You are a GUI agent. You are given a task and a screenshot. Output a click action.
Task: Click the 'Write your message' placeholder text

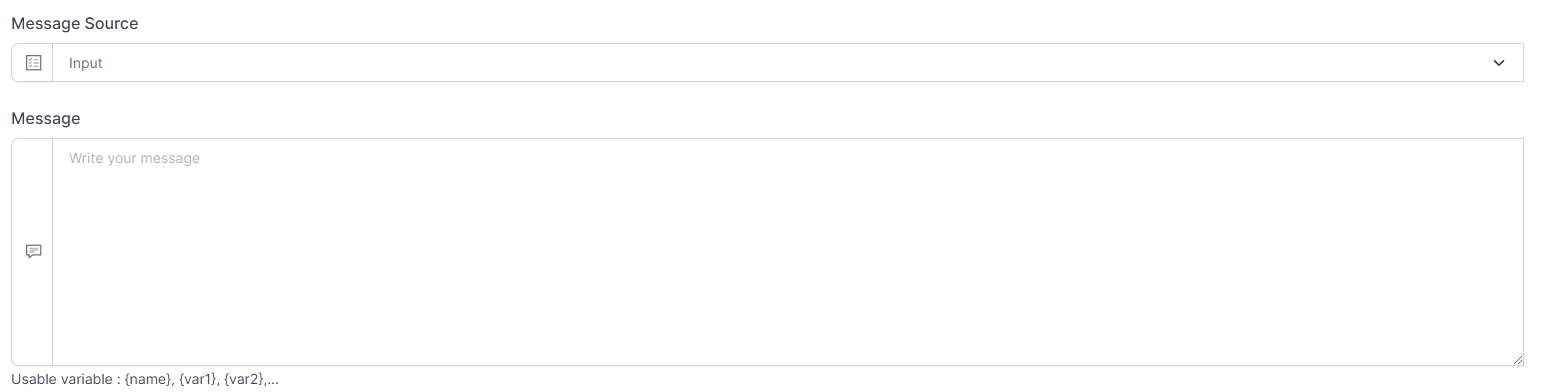click(135, 158)
